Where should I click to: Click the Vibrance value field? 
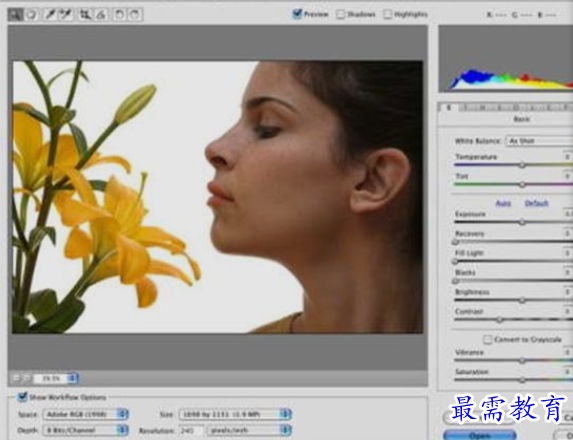point(568,352)
